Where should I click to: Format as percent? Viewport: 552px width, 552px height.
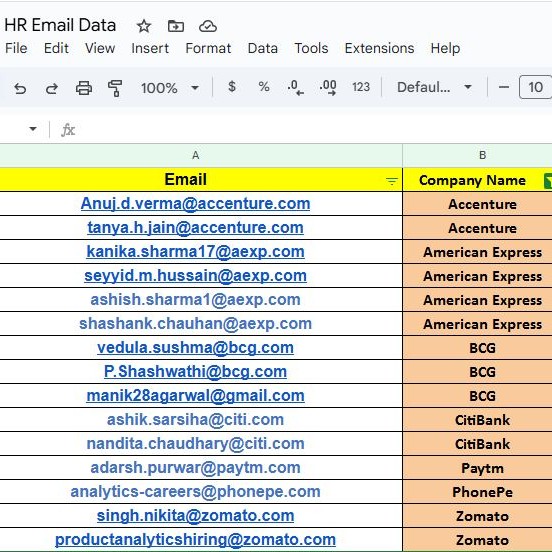(x=264, y=87)
